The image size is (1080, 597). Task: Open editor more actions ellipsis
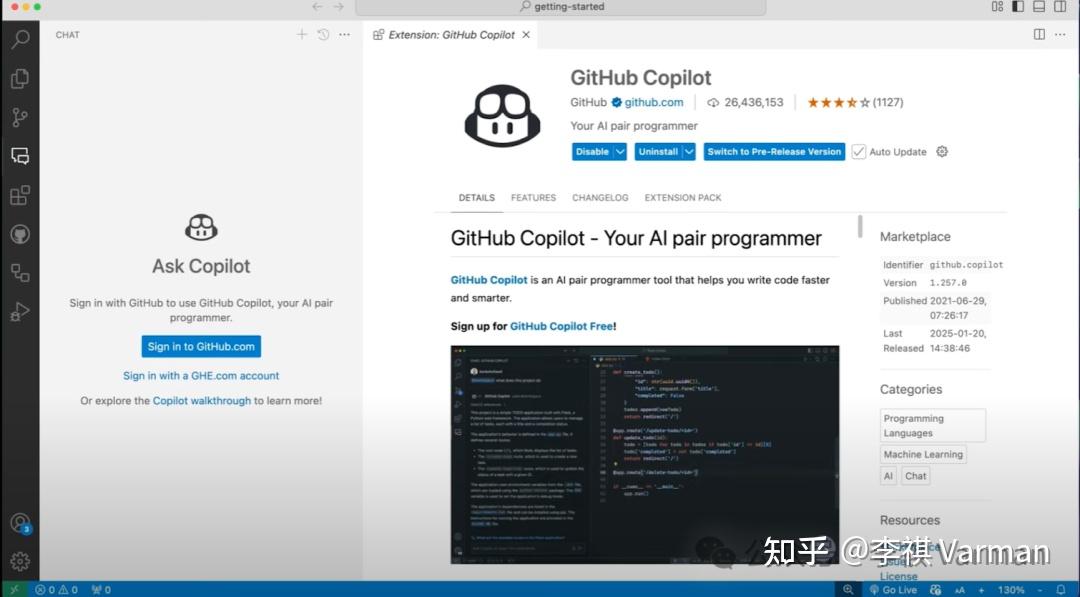[1060, 34]
